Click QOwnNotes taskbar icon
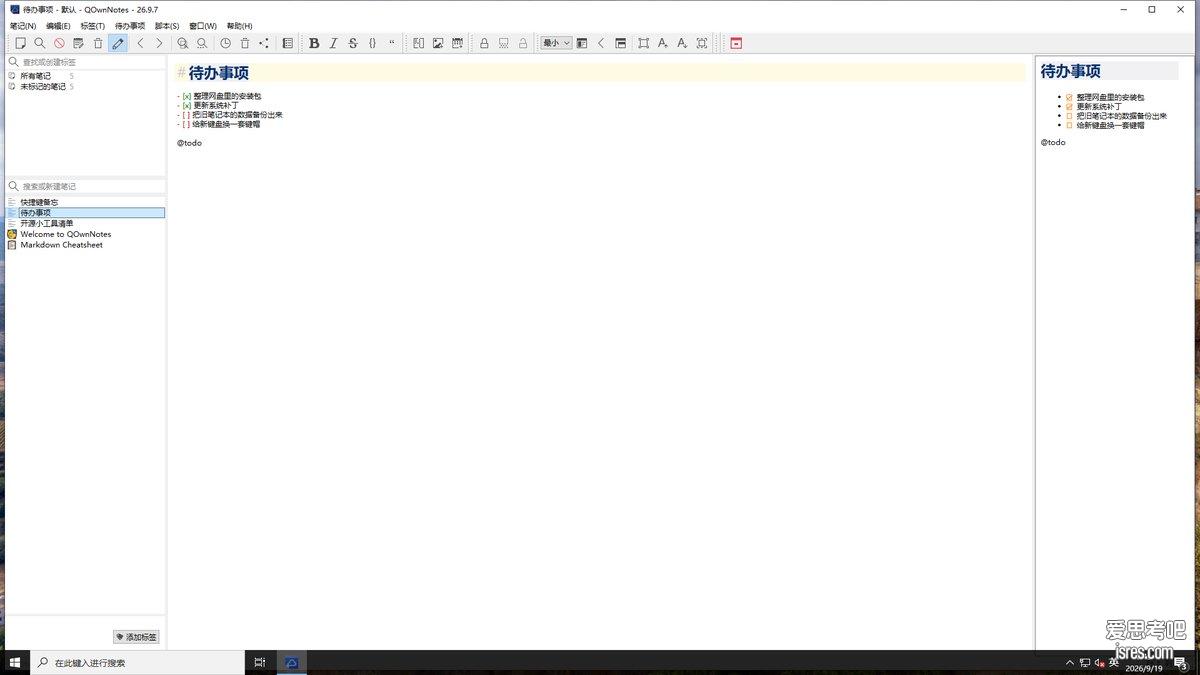This screenshot has width=1200, height=675. [x=292, y=662]
